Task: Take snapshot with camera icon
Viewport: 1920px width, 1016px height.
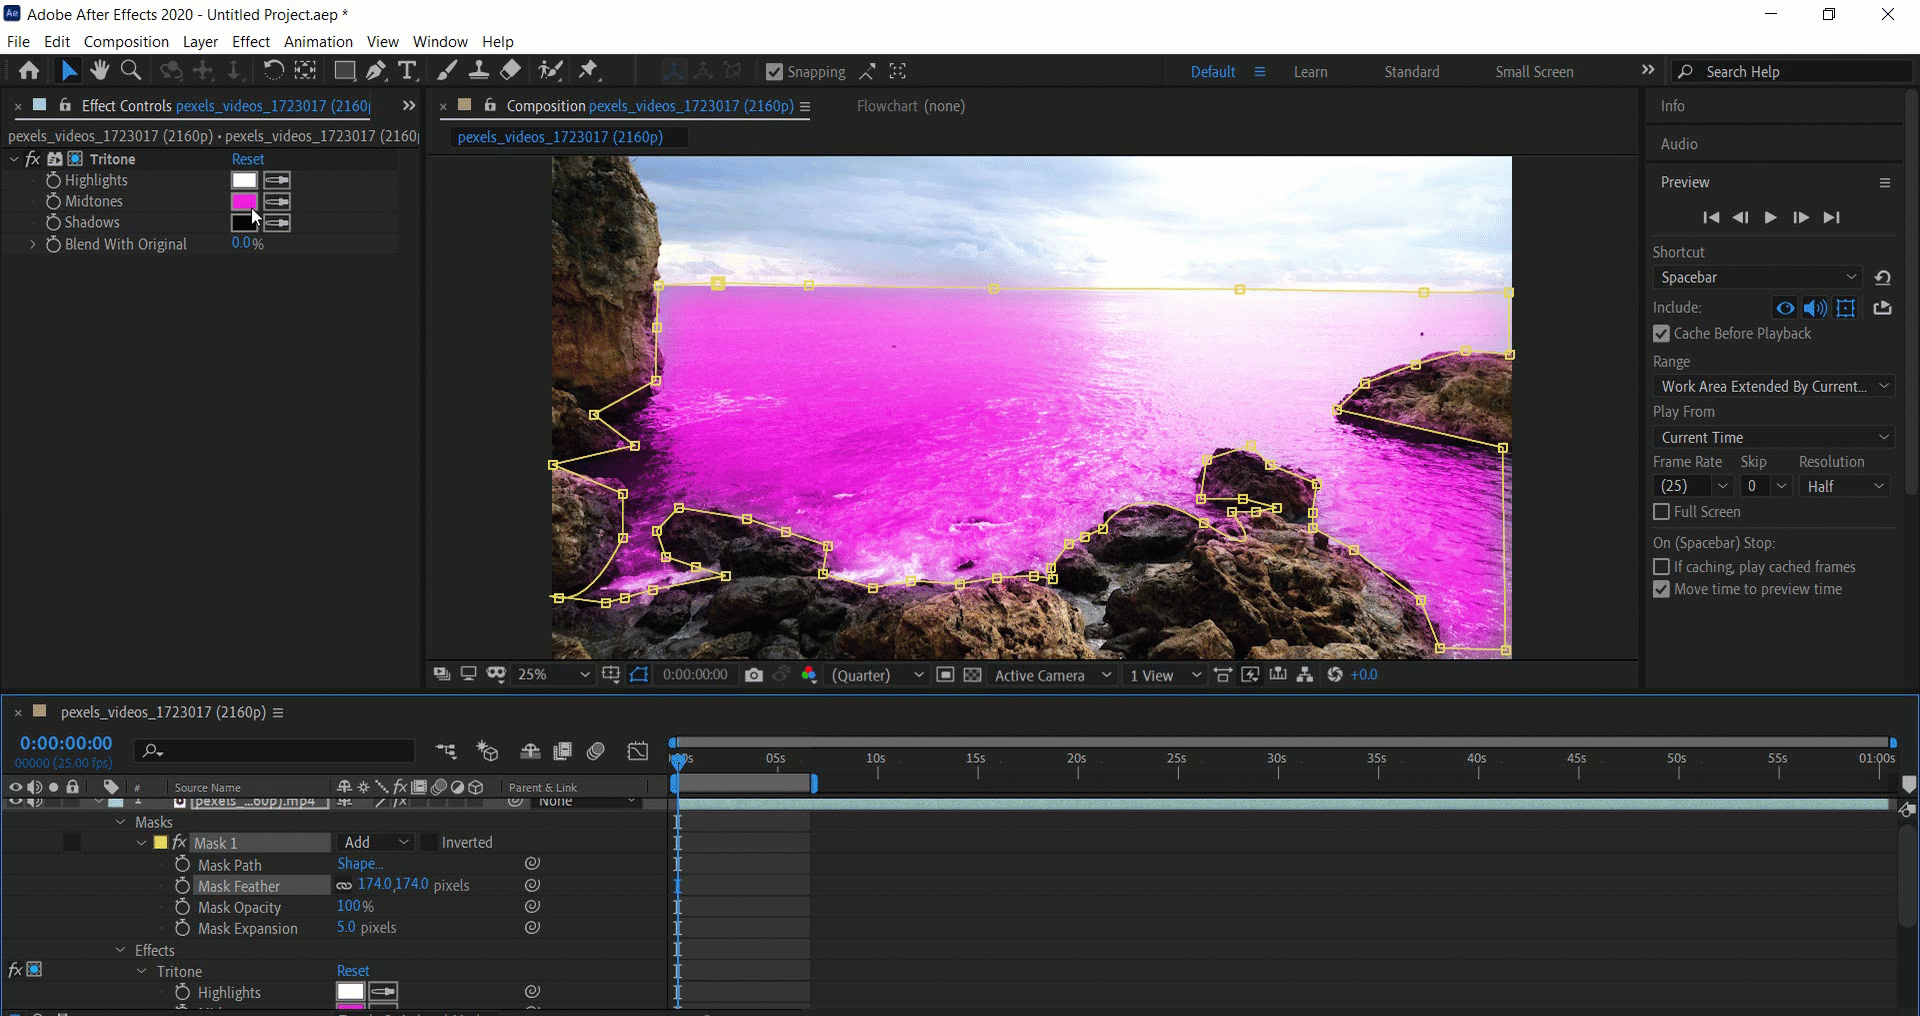Action: [x=754, y=675]
